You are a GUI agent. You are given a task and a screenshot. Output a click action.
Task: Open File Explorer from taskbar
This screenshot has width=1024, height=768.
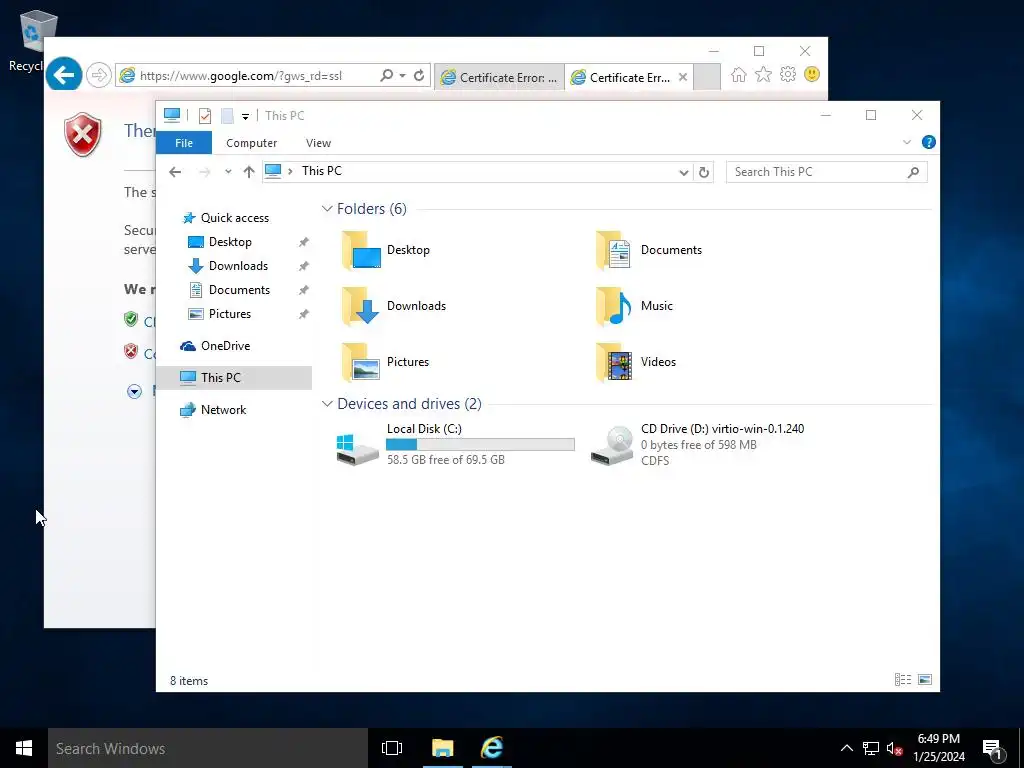pos(442,748)
